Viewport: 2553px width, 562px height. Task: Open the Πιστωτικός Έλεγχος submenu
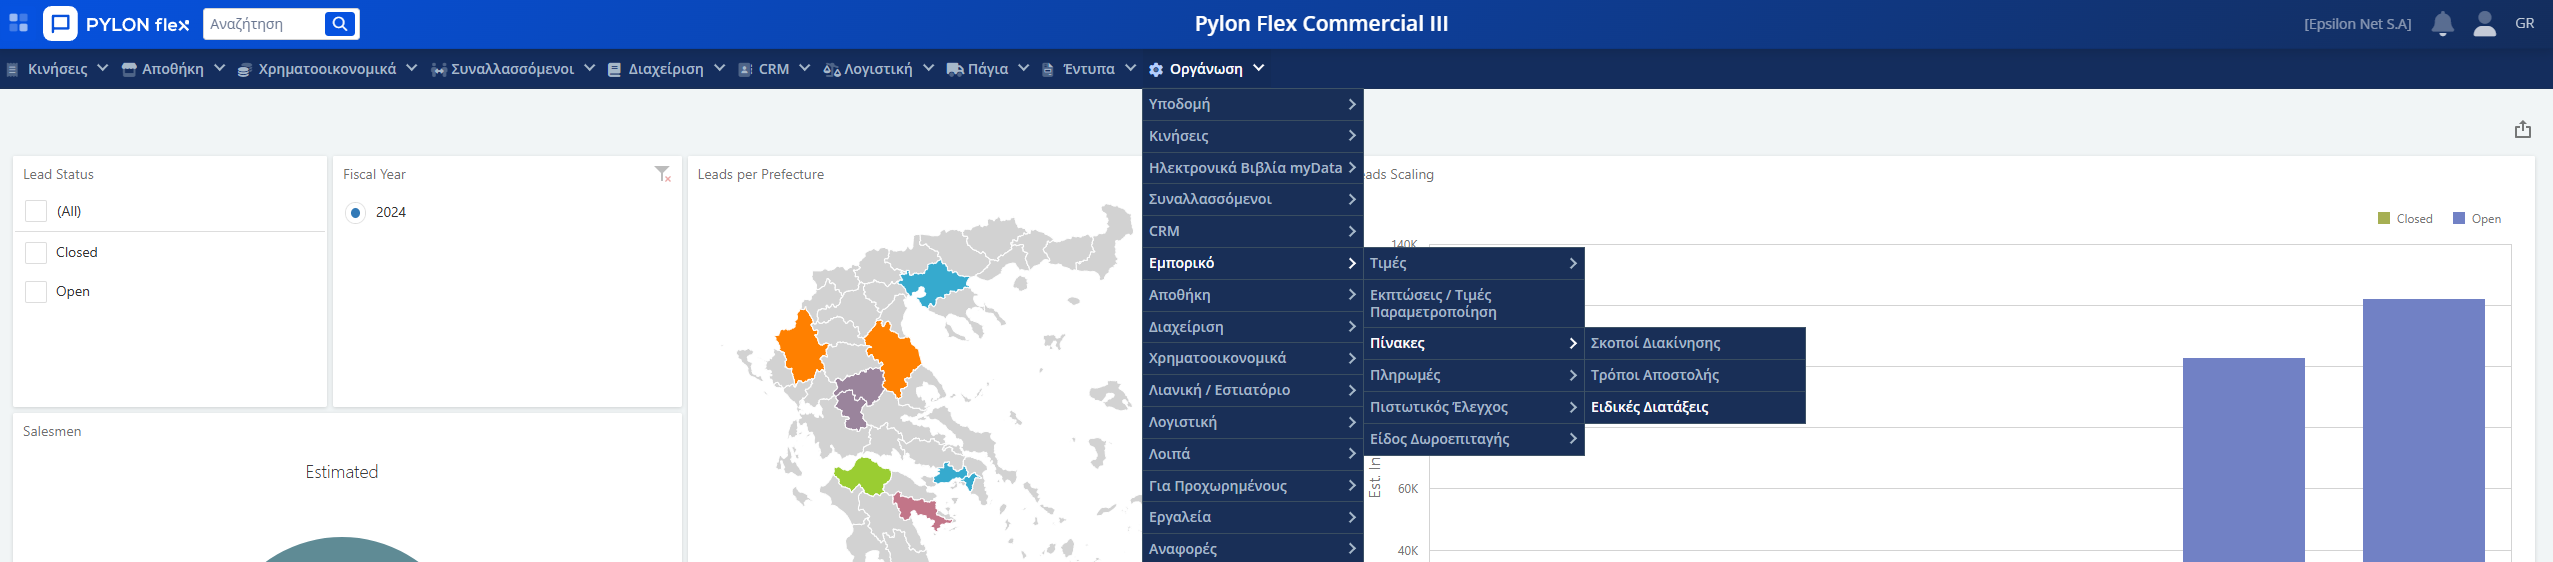click(1474, 407)
